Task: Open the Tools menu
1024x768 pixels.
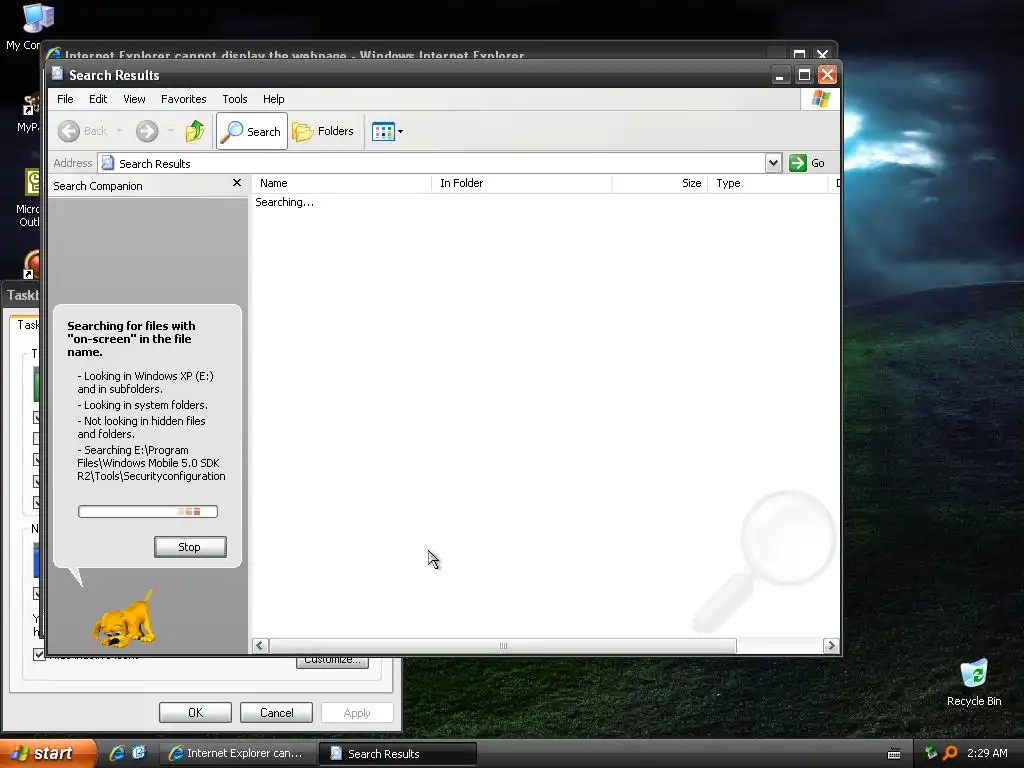Action: pos(234,99)
